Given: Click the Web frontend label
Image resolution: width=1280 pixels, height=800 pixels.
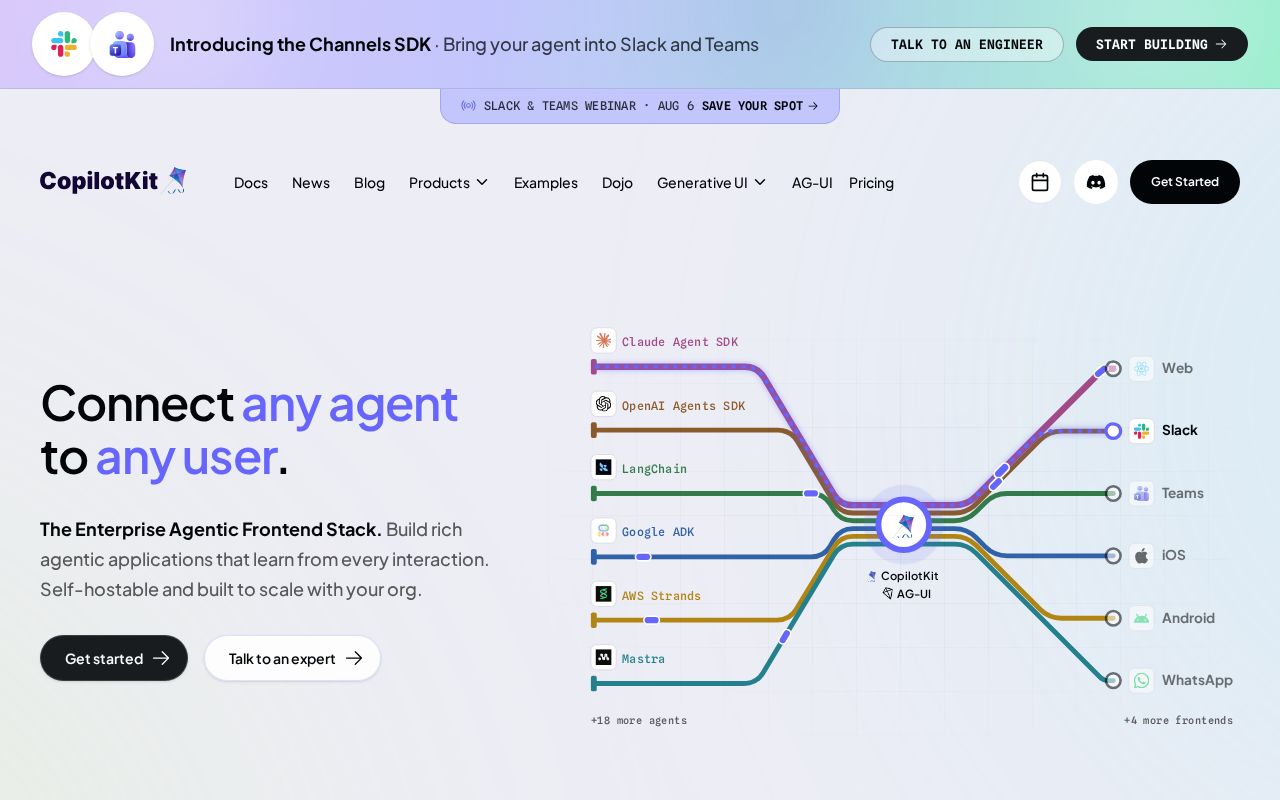Looking at the screenshot, I should (1177, 368).
